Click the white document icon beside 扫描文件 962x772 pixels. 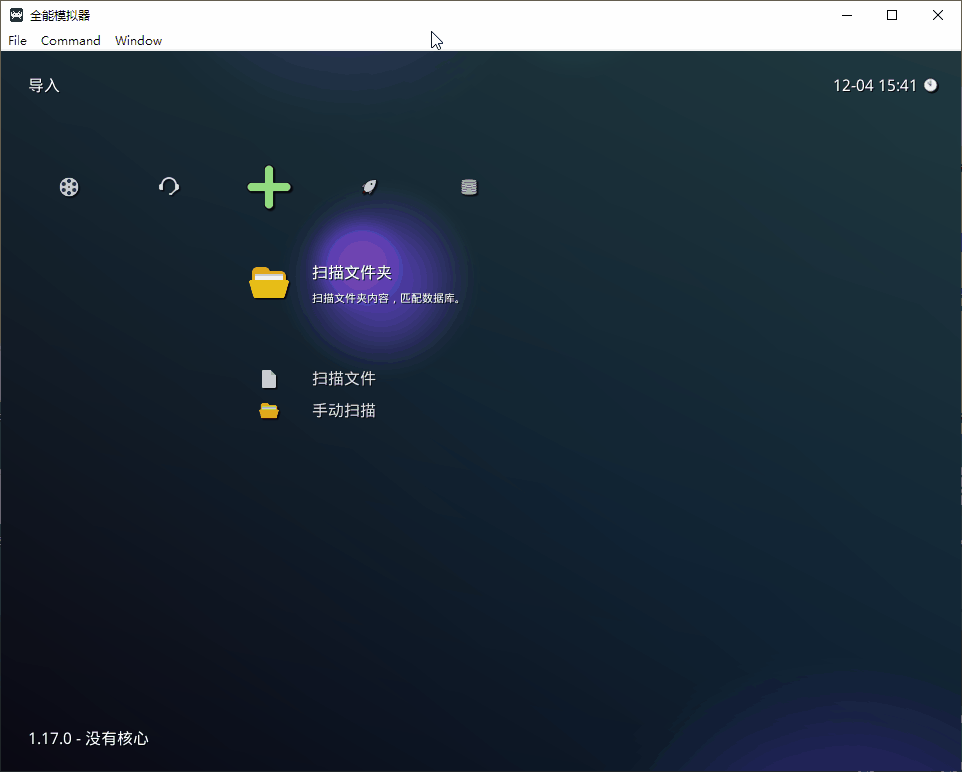tap(269, 379)
